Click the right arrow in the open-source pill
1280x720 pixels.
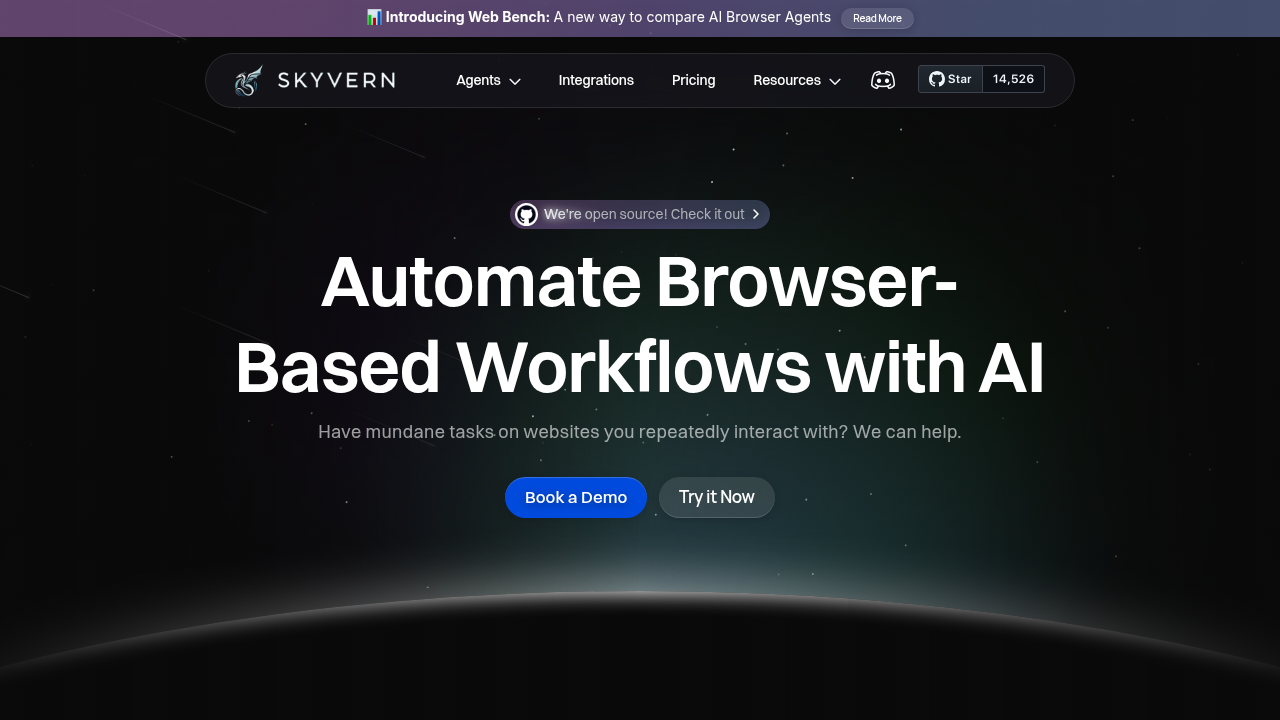coord(756,214)
